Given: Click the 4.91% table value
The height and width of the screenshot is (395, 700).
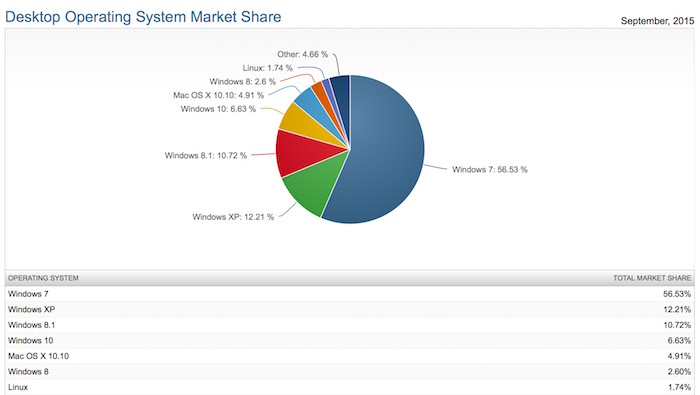Looking at the screenshot, I should (x=679, y=356).
